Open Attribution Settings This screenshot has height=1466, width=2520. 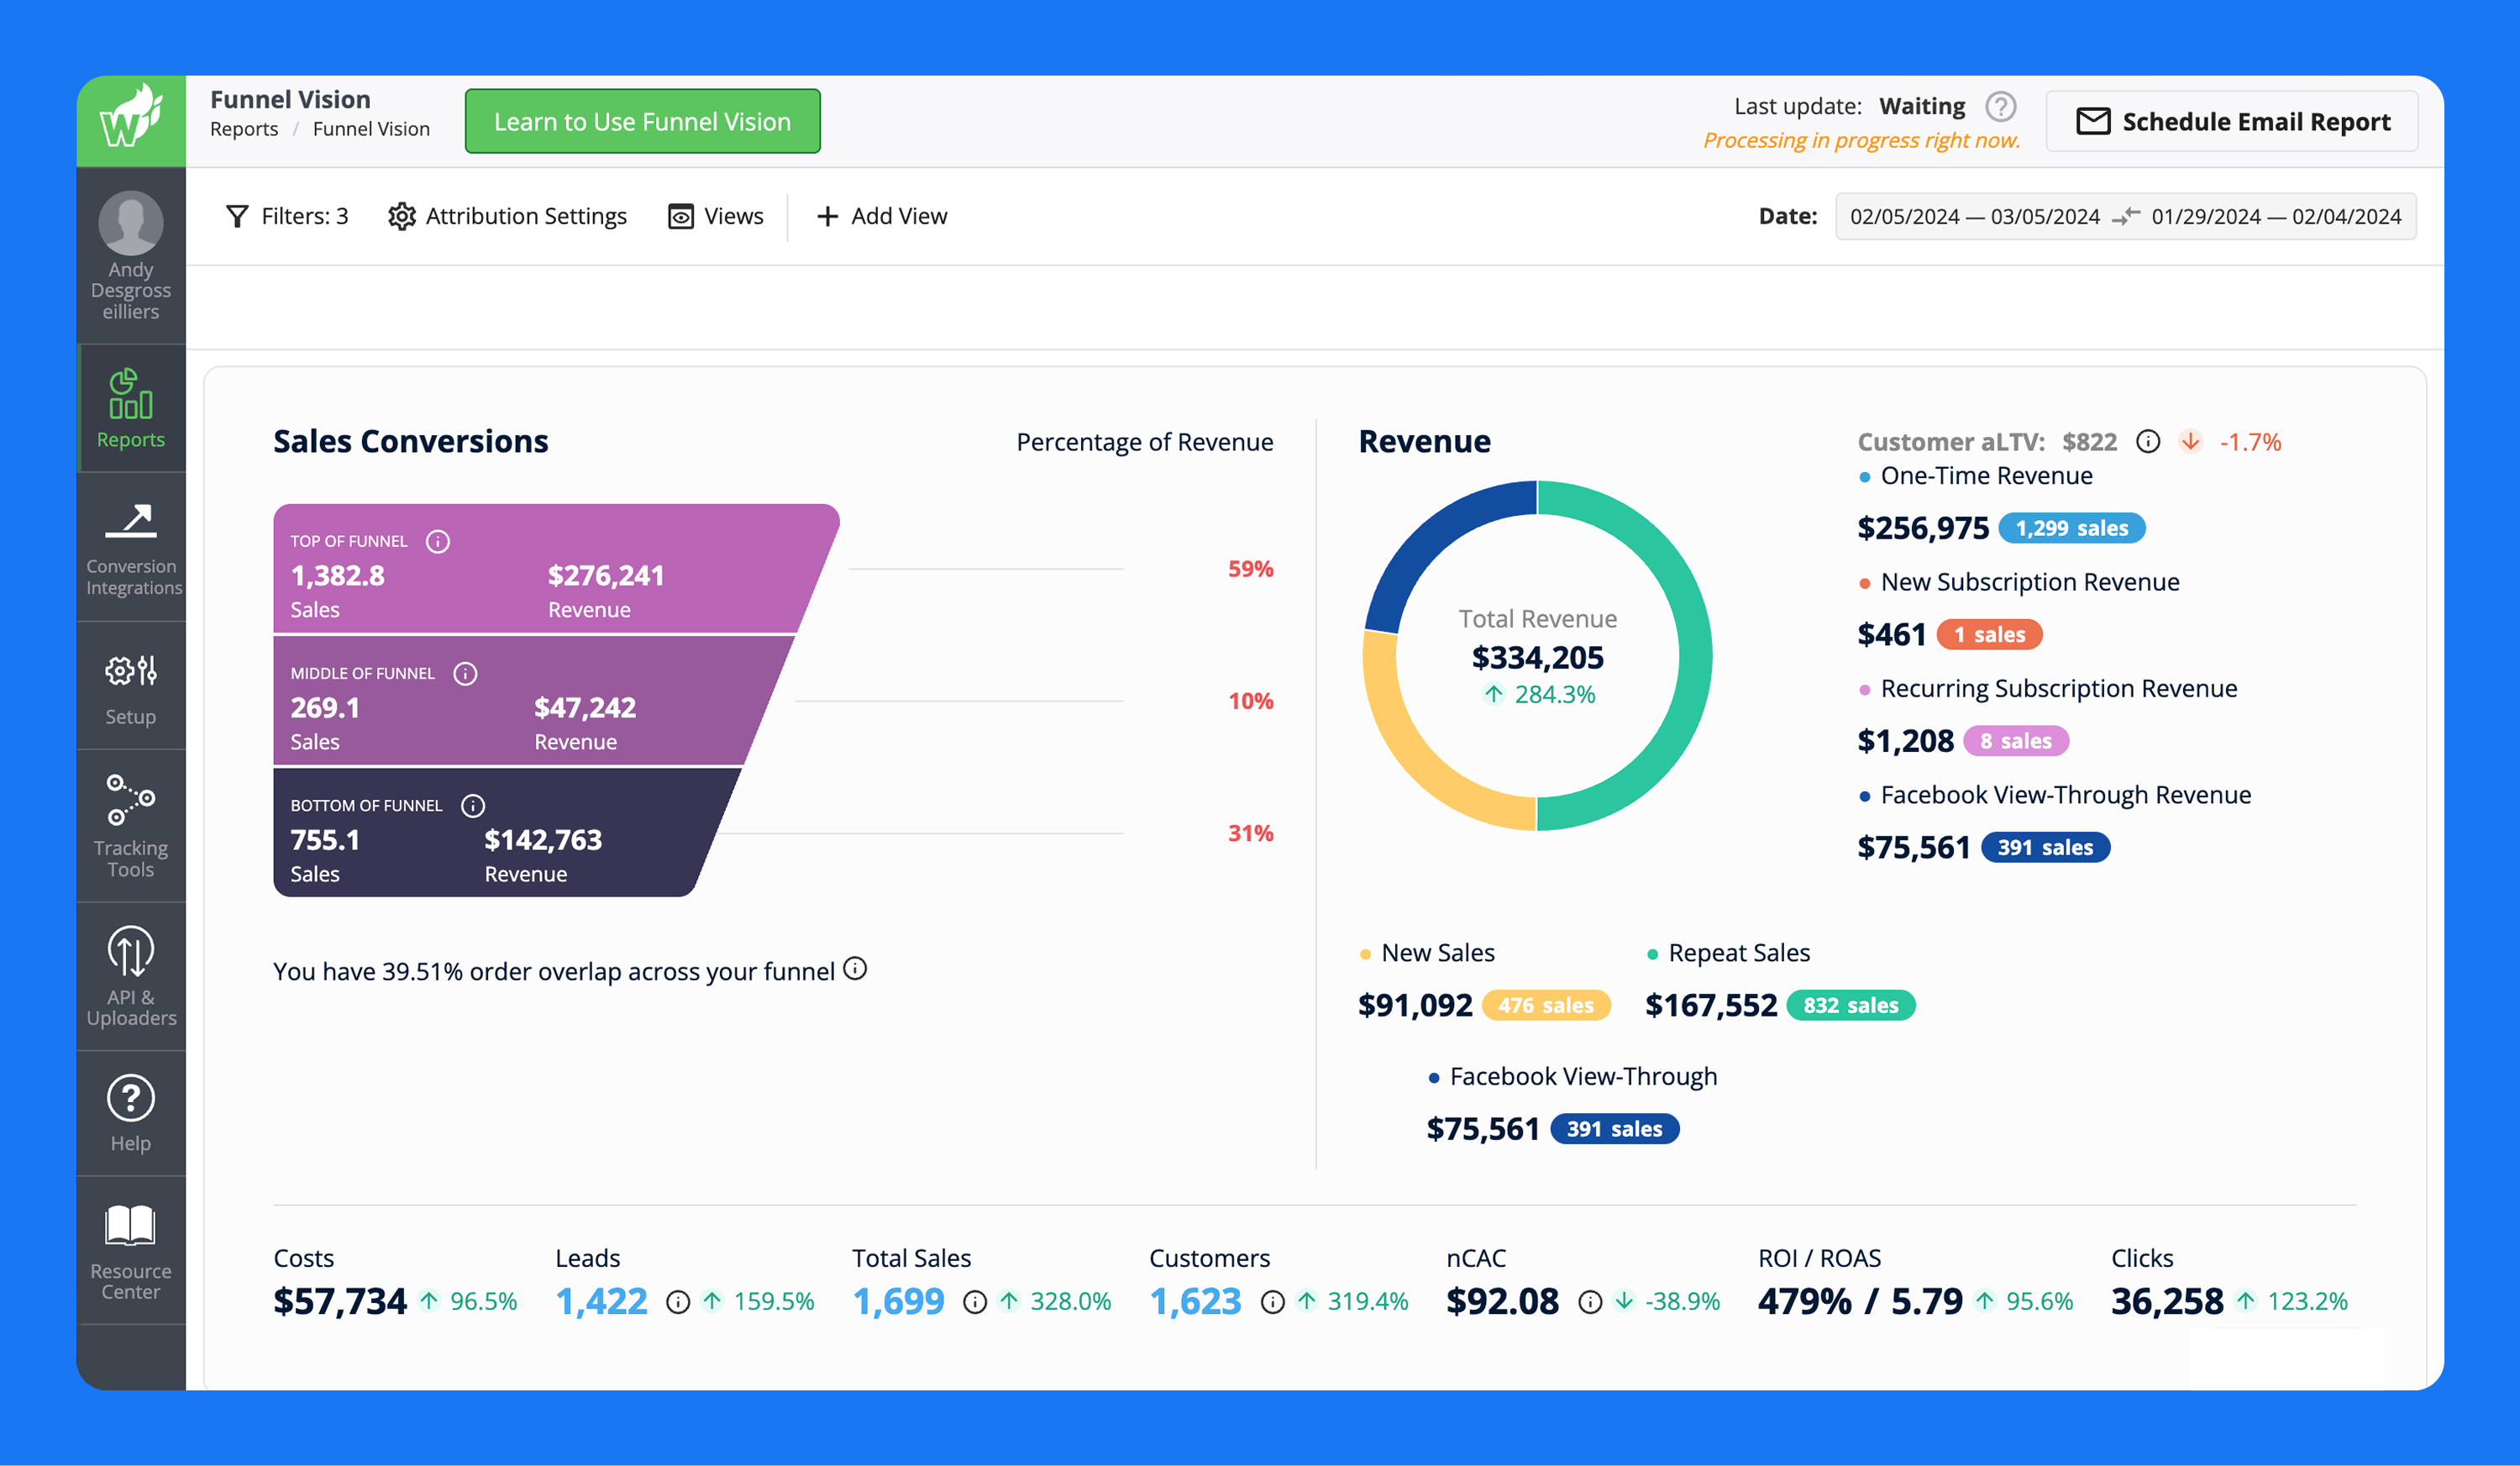[x=507, y=216]
